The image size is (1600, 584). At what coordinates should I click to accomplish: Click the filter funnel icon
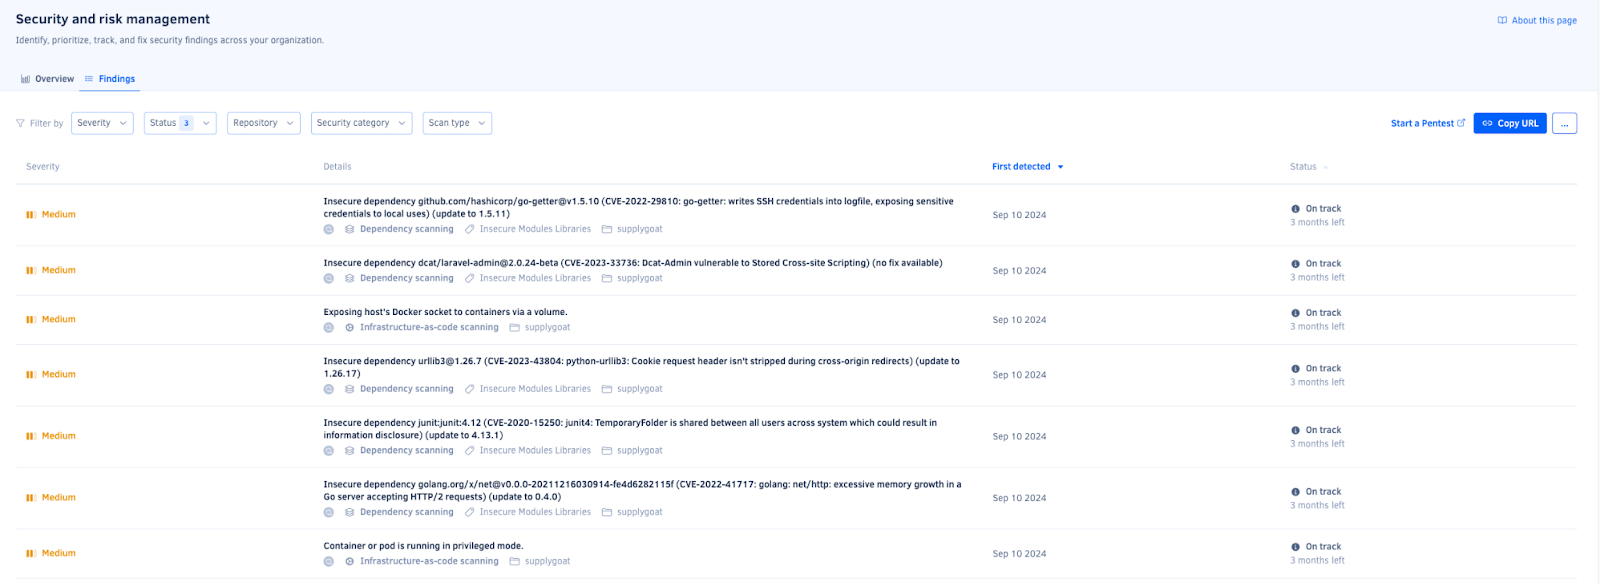tap(20, 123)
